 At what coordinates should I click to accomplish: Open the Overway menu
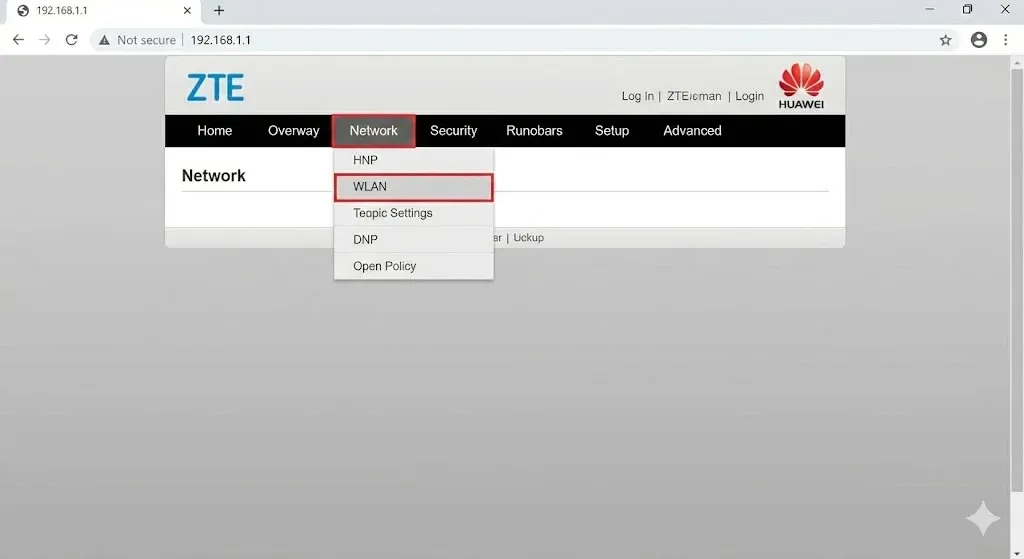point(293,131)
